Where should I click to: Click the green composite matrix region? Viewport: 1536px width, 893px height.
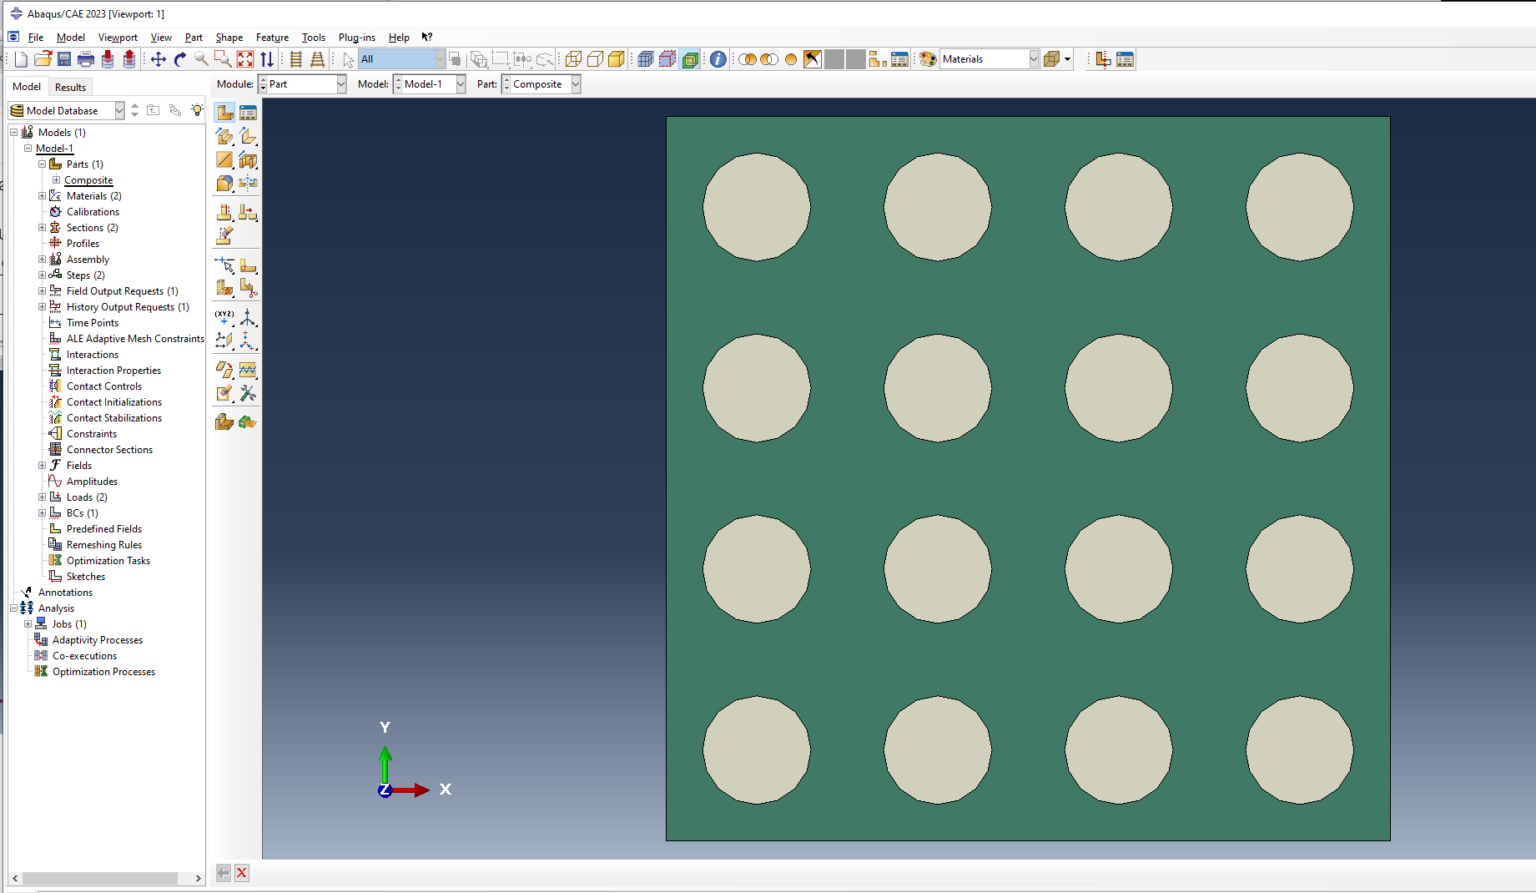1028,478
